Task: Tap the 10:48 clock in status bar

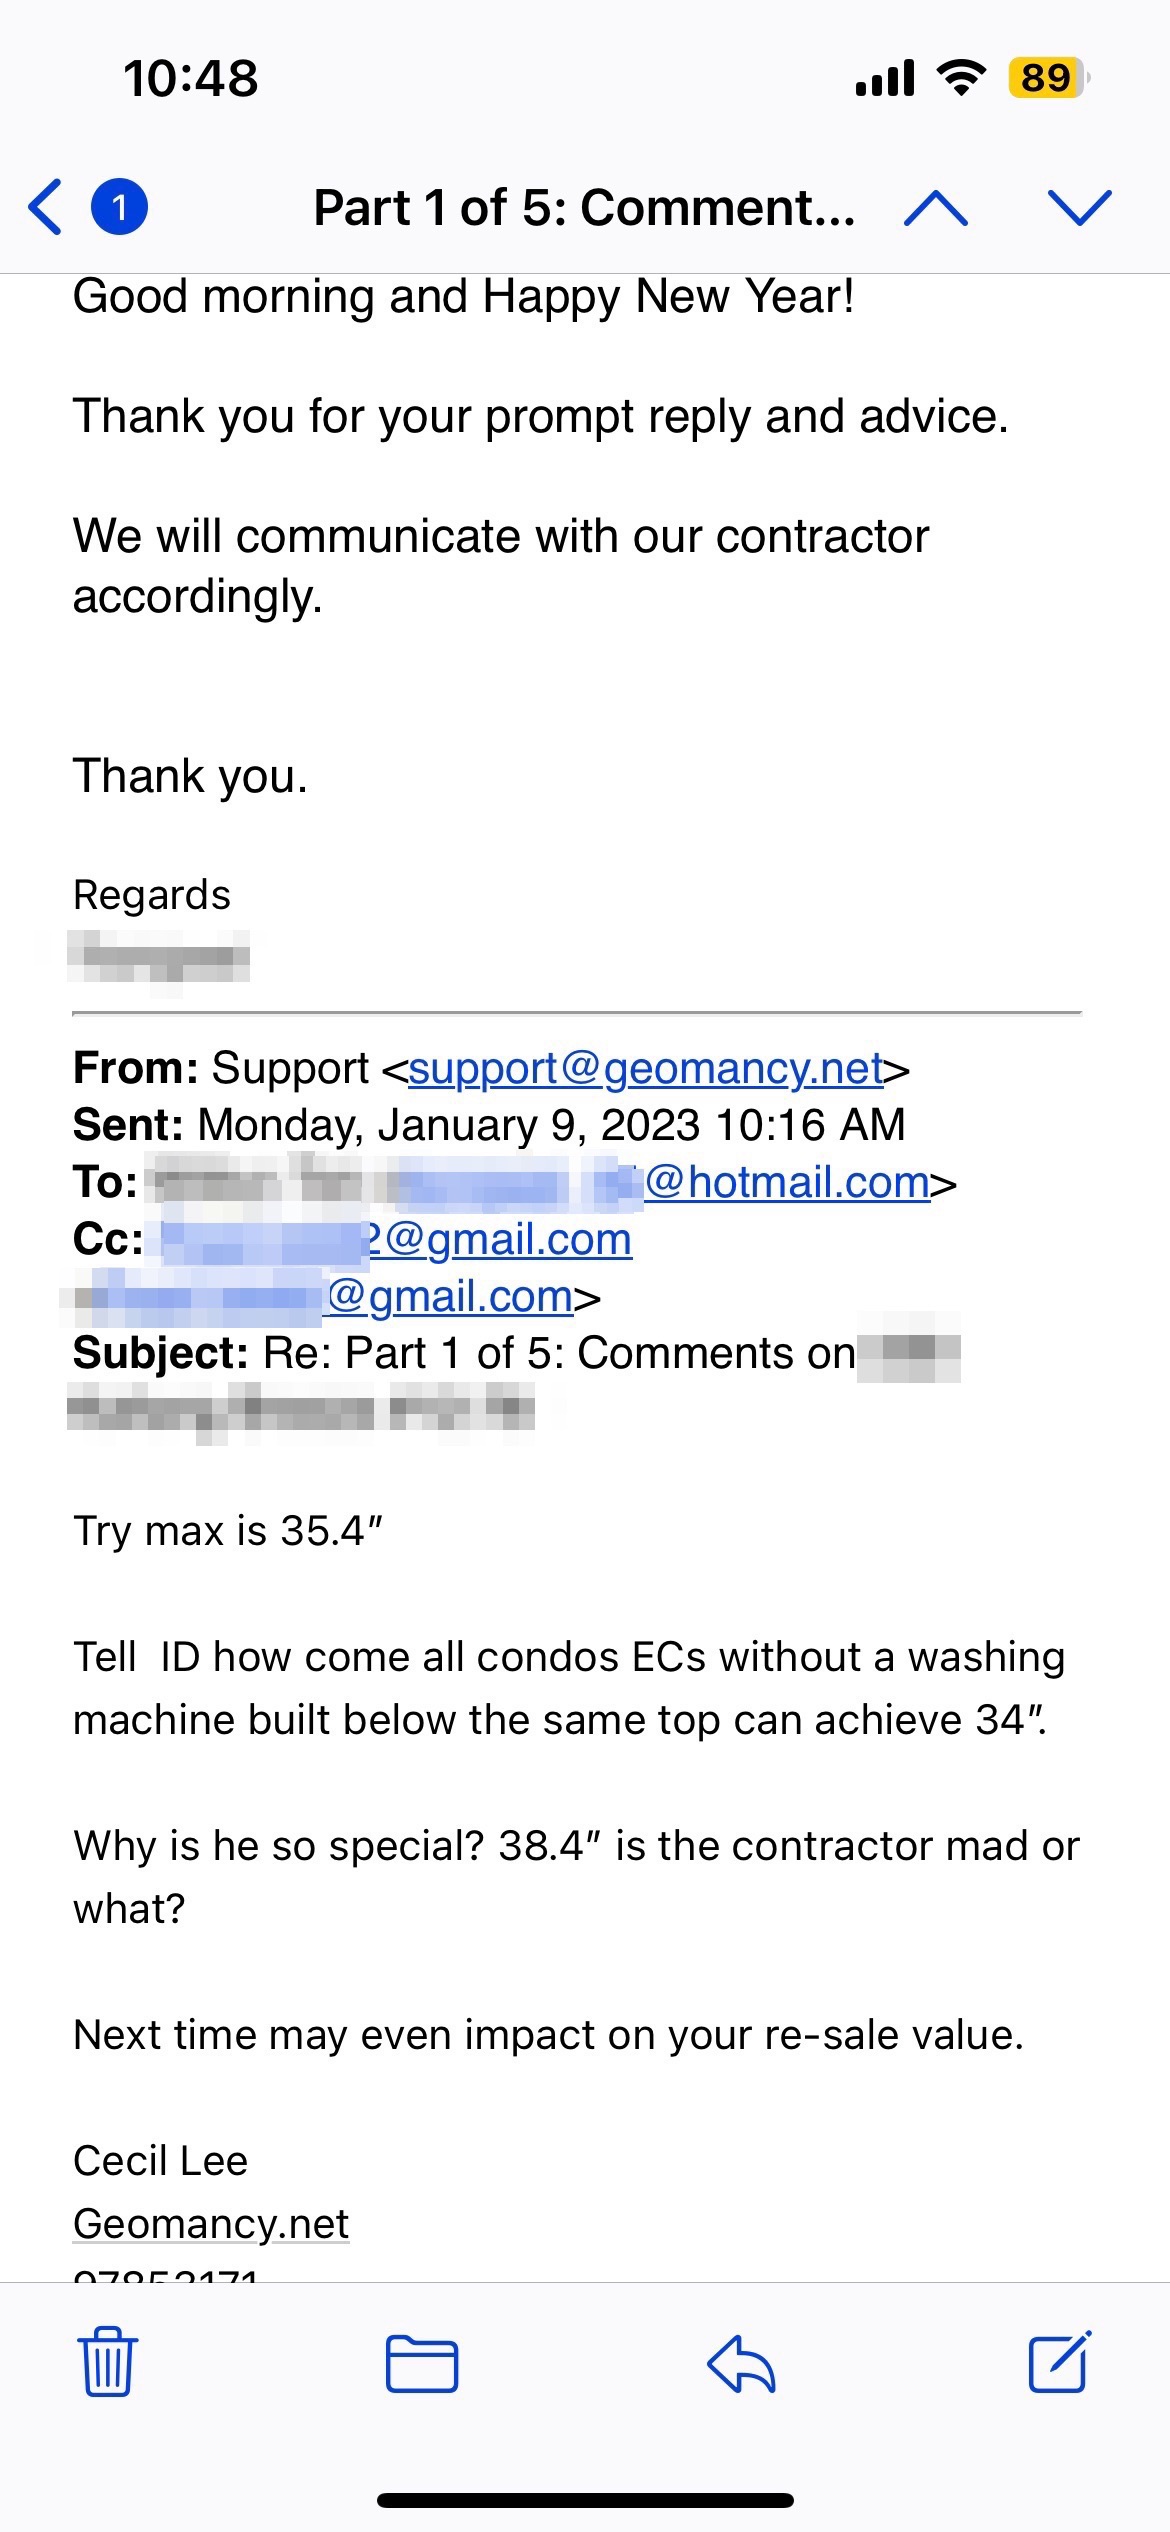Action: [x=190, y=78]
